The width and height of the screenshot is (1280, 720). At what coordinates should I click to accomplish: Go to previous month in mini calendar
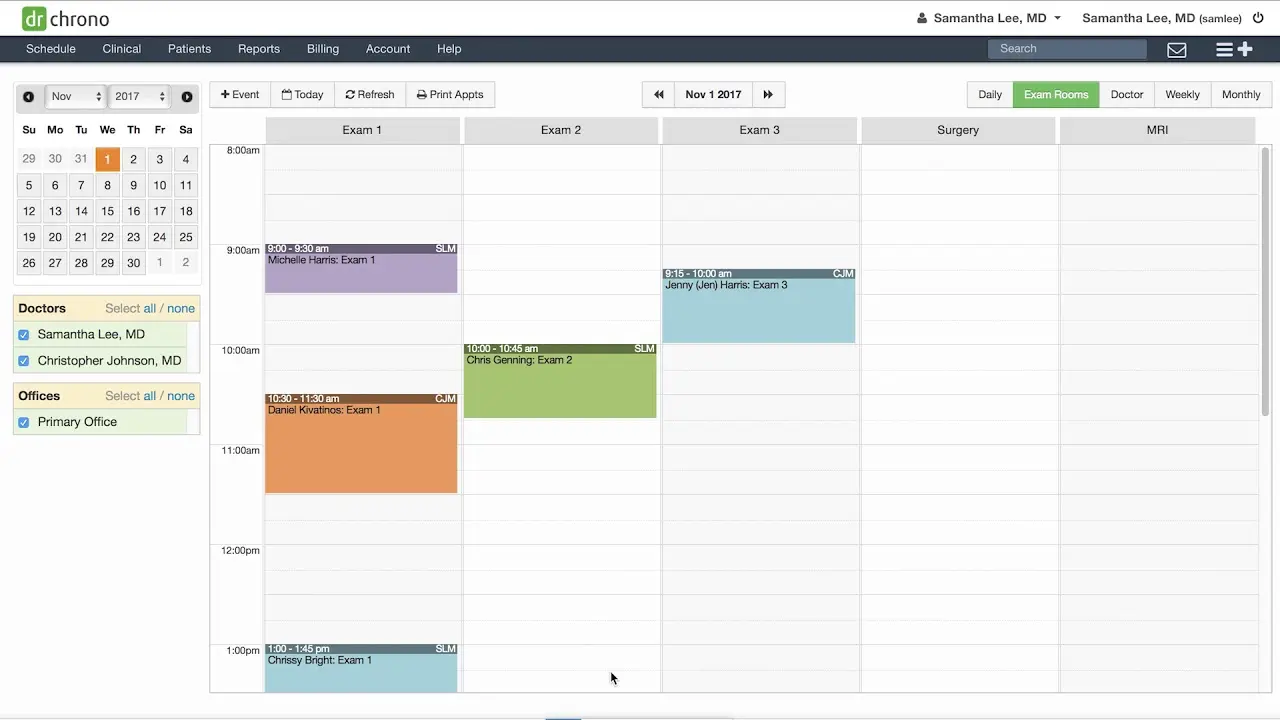(x=28, y=97)
